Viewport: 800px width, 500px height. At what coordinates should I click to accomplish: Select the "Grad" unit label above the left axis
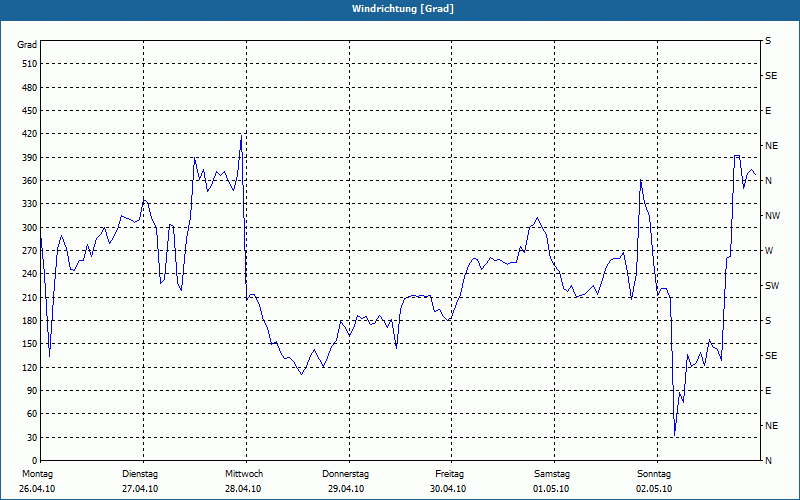(27, 45)
